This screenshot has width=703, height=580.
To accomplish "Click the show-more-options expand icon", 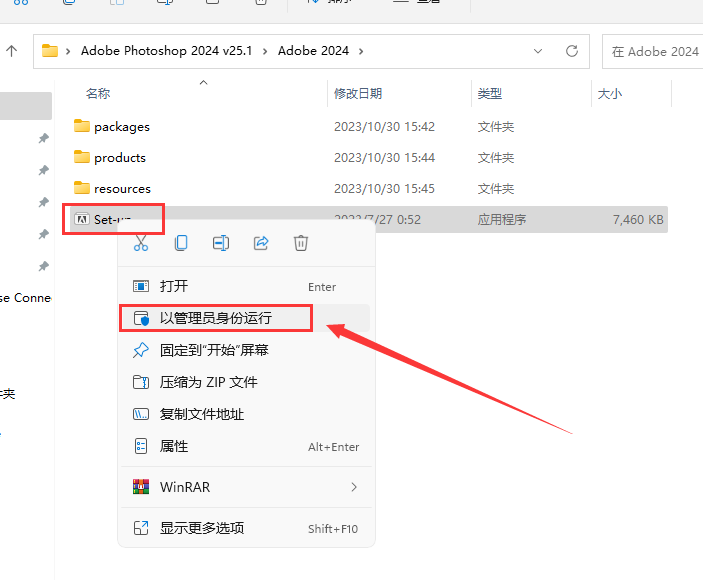I will [141, 528].
